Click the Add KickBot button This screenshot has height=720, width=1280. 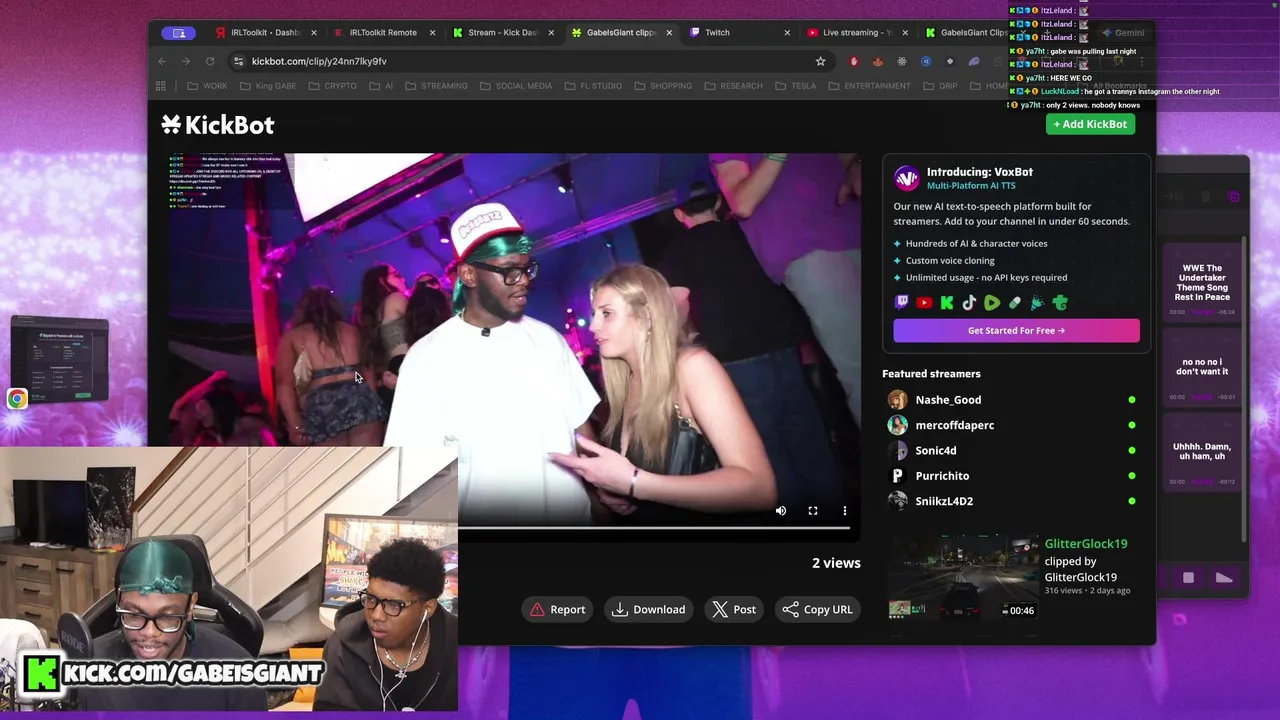pyautogui.click(x=1090, y=124)
